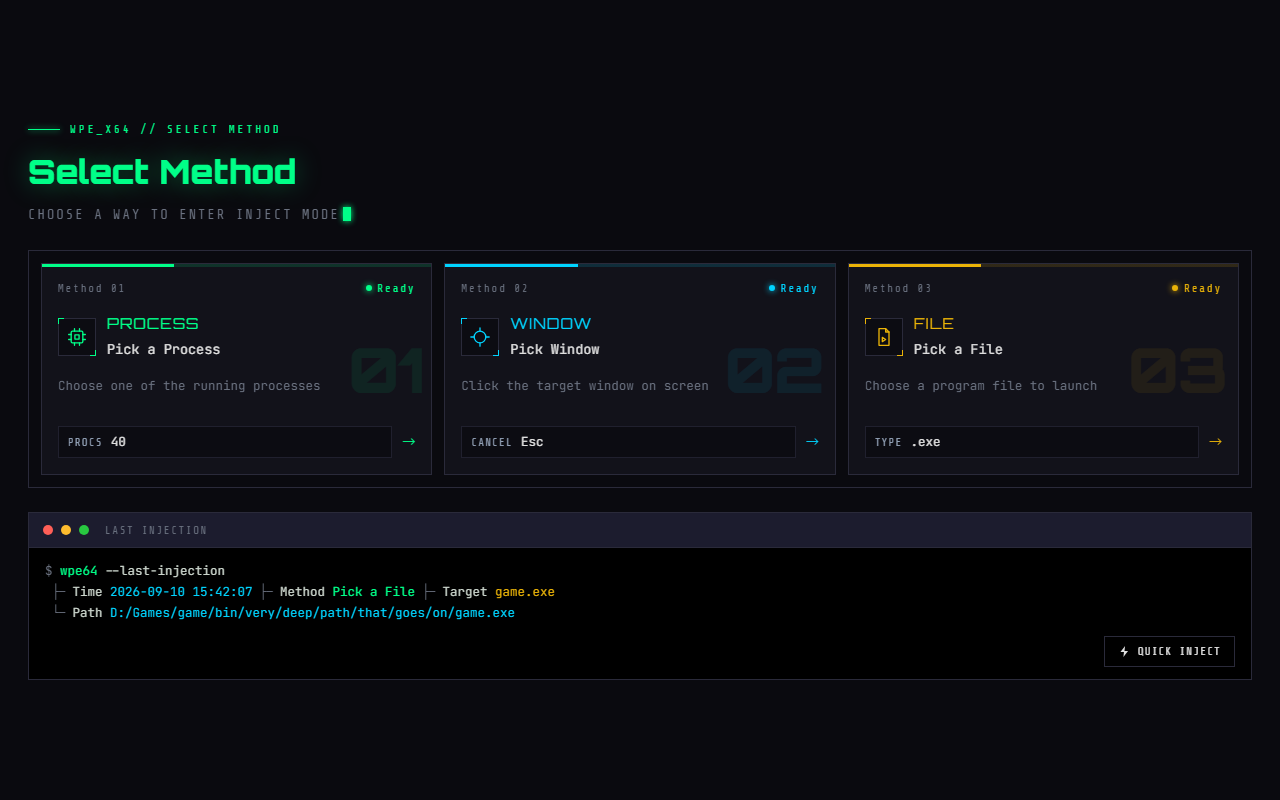Click the timestamp '2026-09-10 15:42:07'
The height and width of the screenshot is (800, 1280).
point(181,592)
